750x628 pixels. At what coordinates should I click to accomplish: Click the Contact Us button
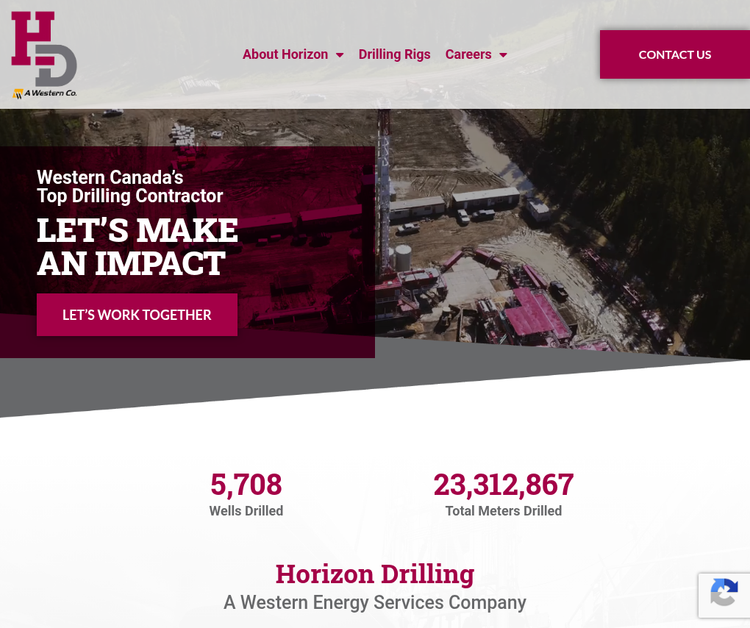tap(675, 55)
